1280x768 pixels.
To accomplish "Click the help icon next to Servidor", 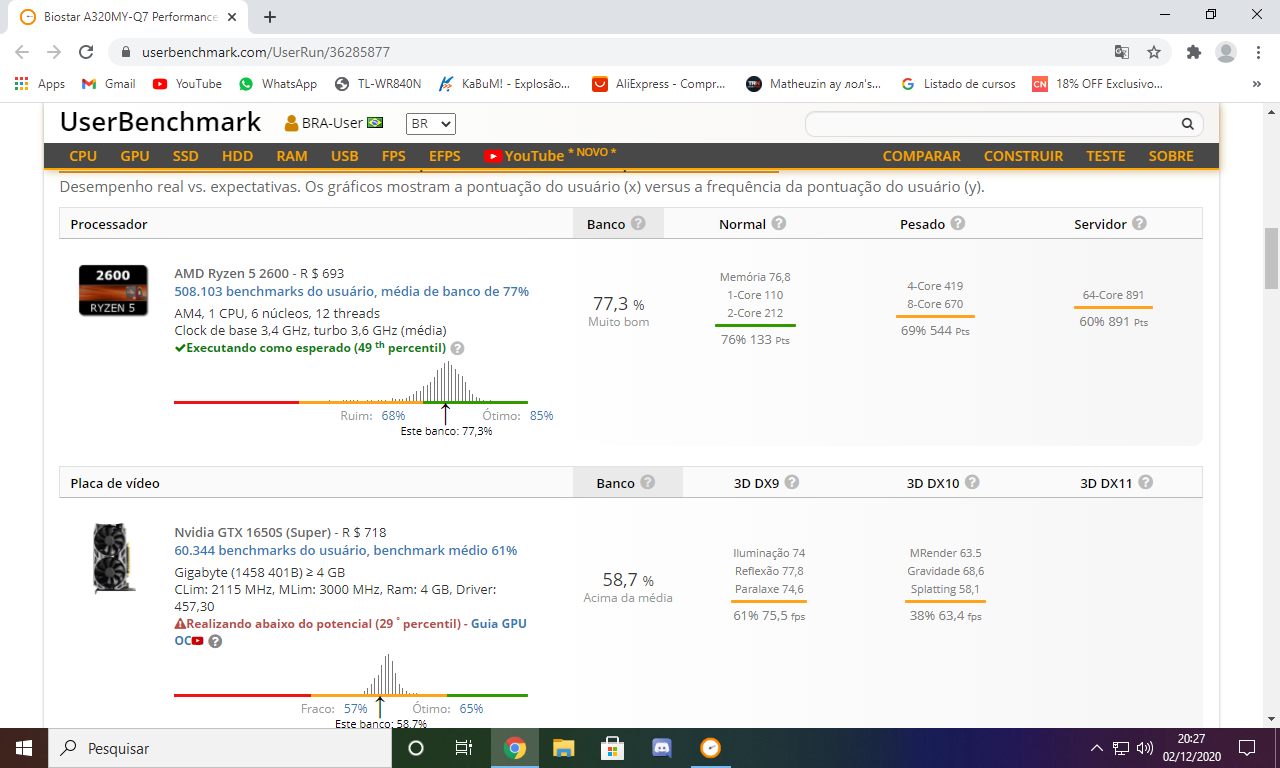I will [x=1139, y=224].
